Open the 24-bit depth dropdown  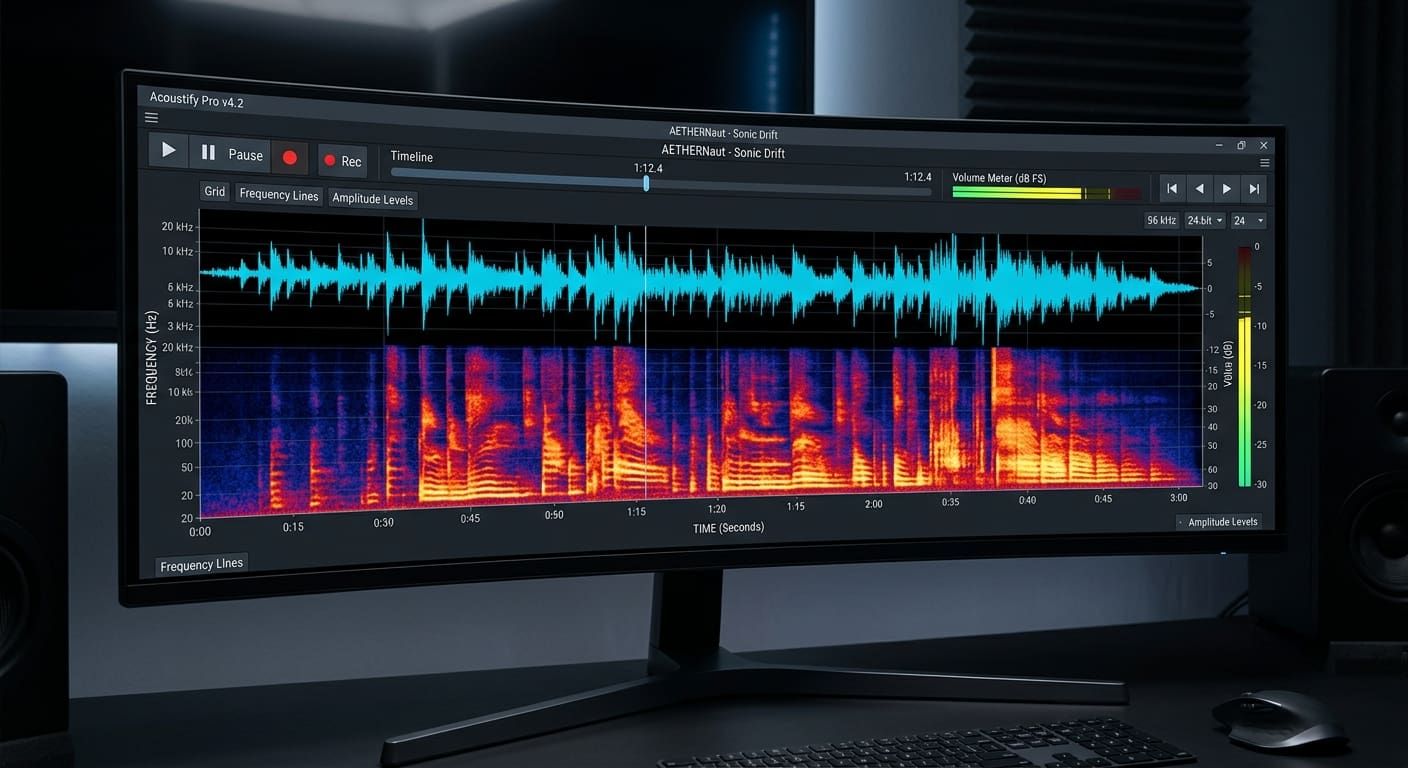tap(1205, 220)
